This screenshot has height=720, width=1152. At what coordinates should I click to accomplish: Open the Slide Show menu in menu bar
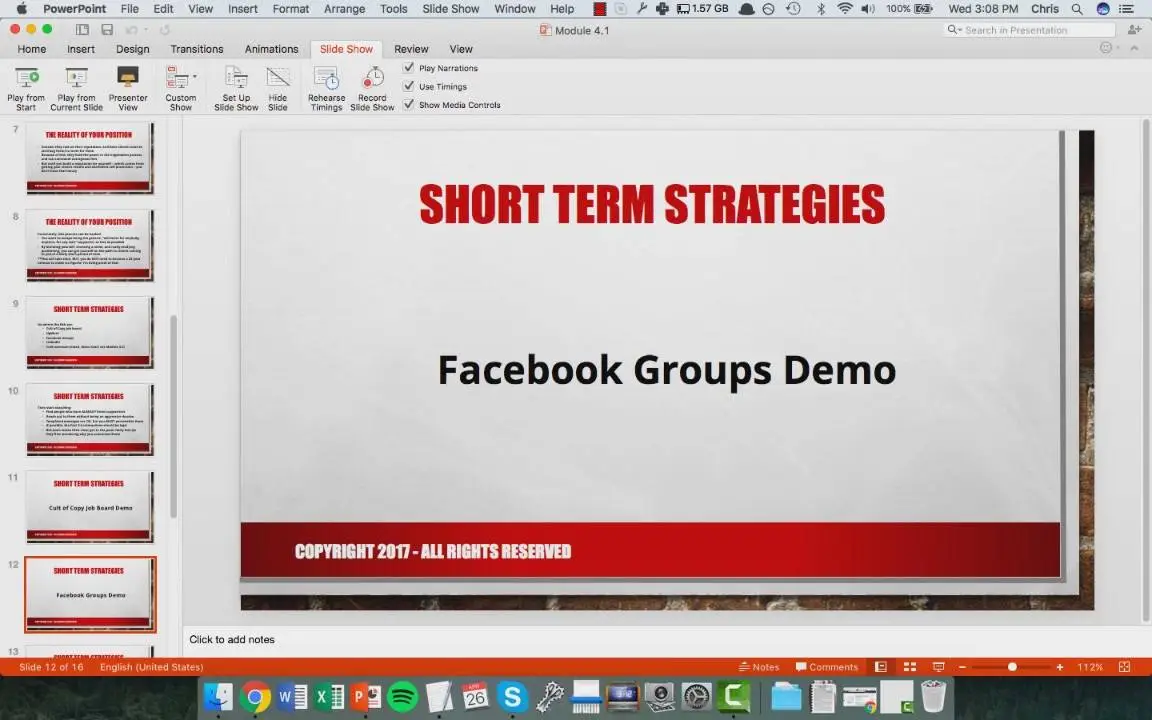point(450,9)
